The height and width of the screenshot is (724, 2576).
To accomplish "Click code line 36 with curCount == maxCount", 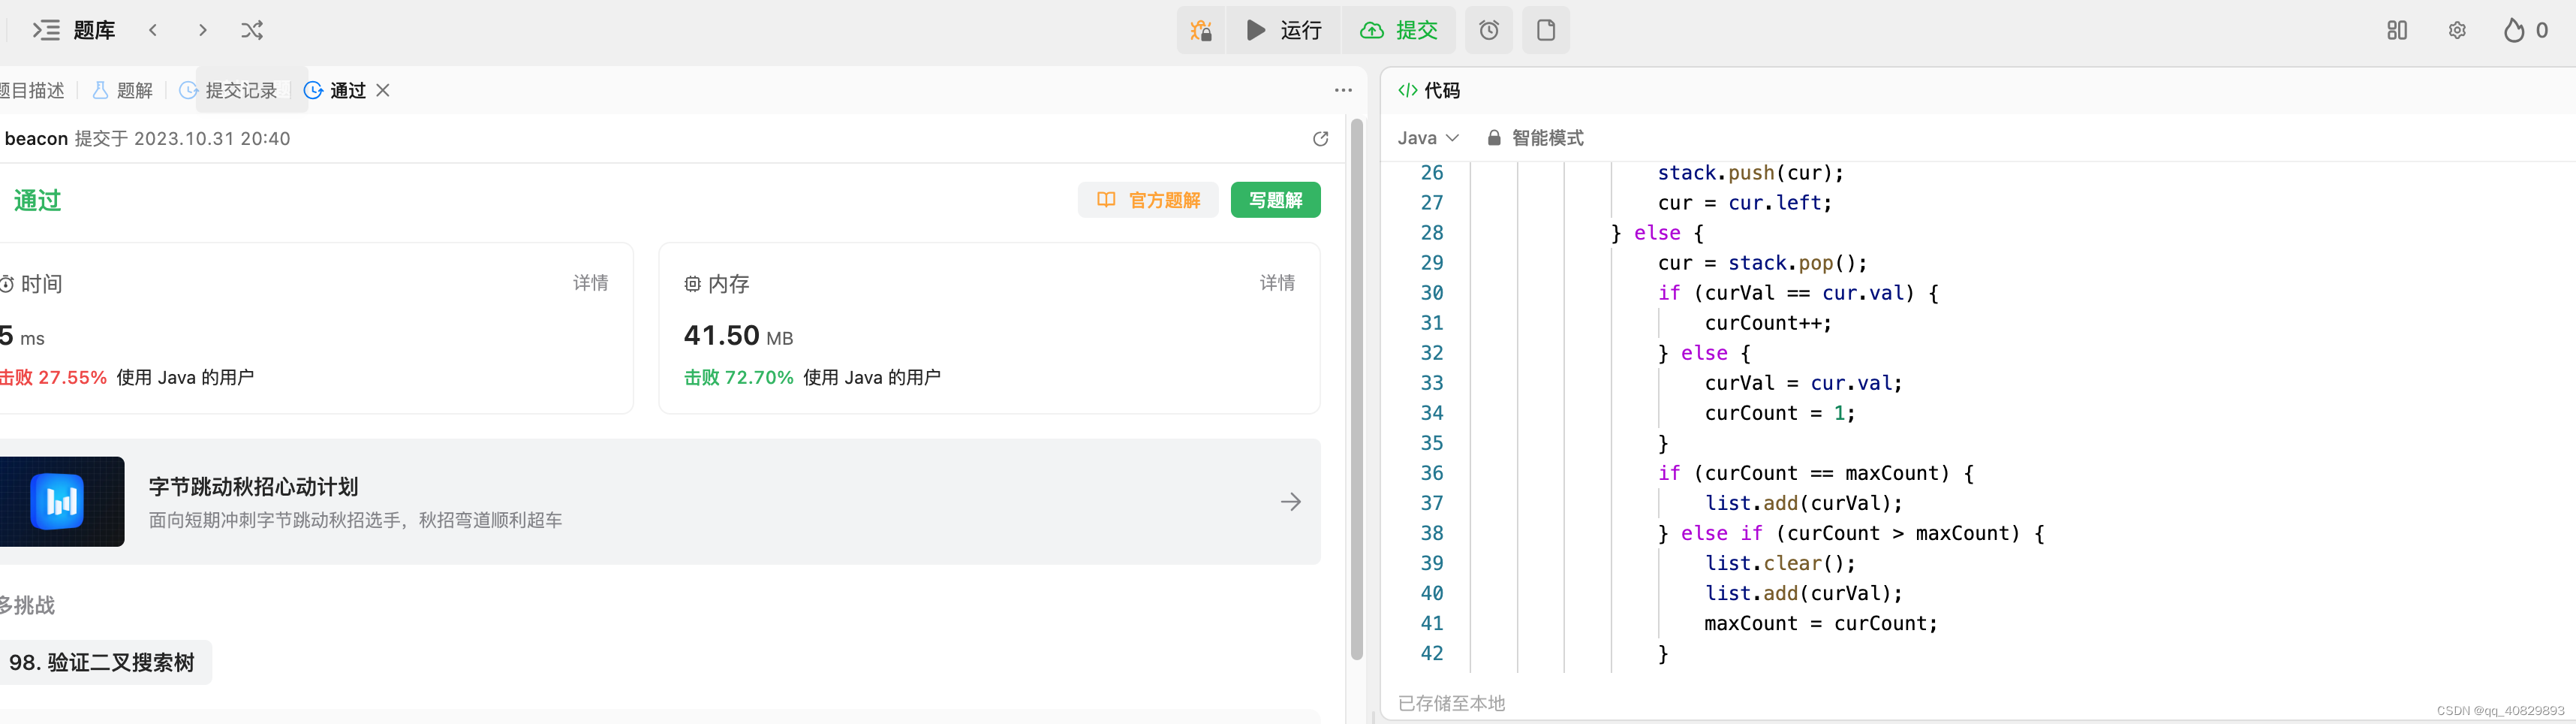I will 1815,473.
